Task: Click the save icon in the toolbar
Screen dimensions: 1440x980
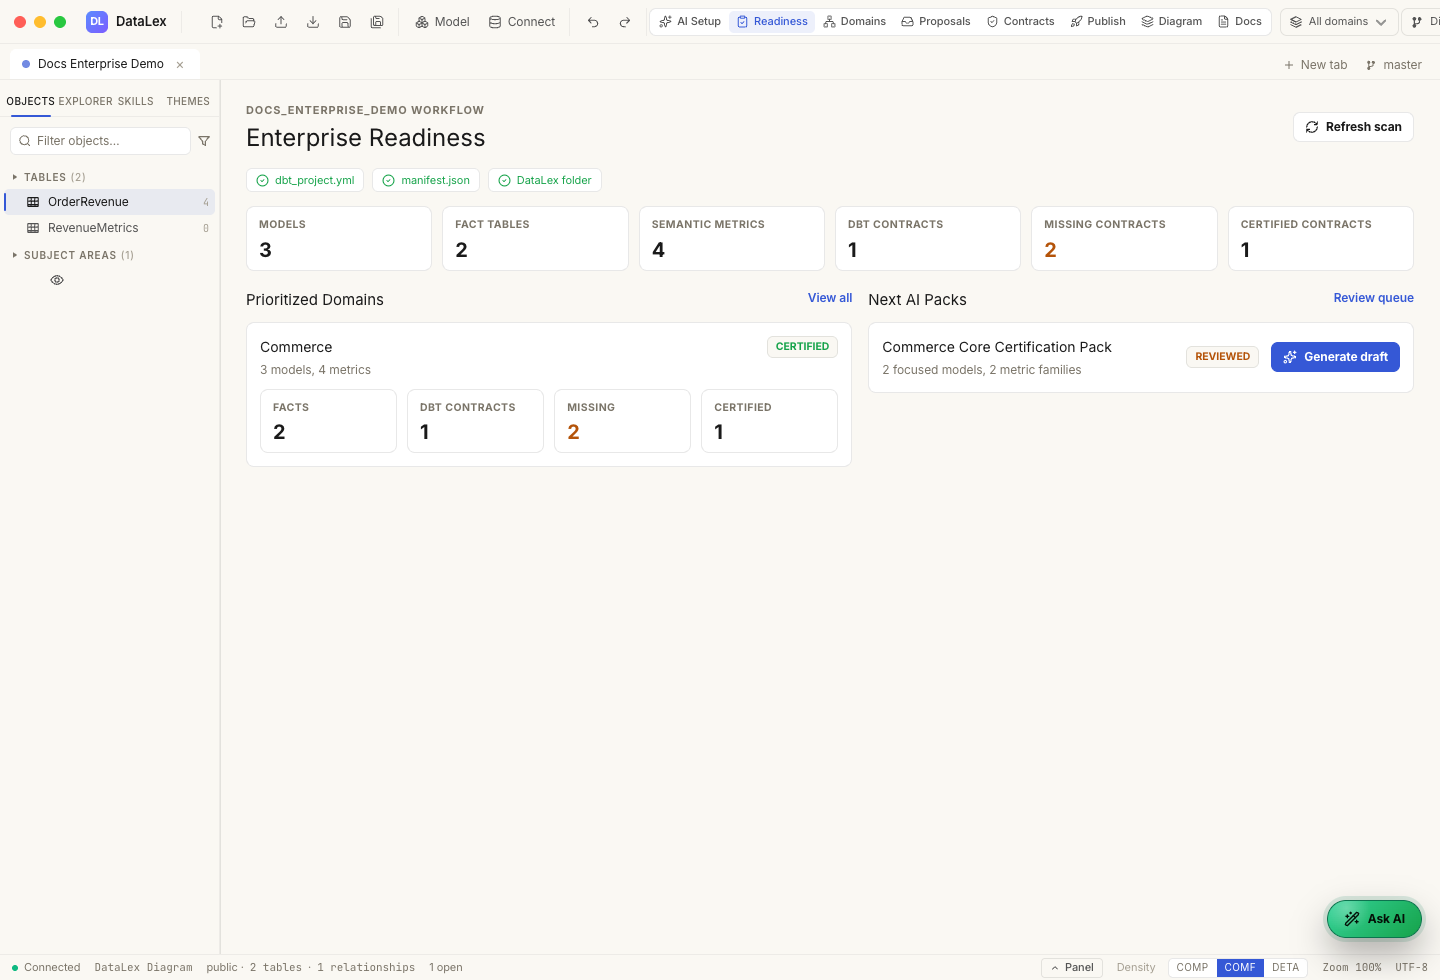Action: pyautogui.click(x=345, y=22)
